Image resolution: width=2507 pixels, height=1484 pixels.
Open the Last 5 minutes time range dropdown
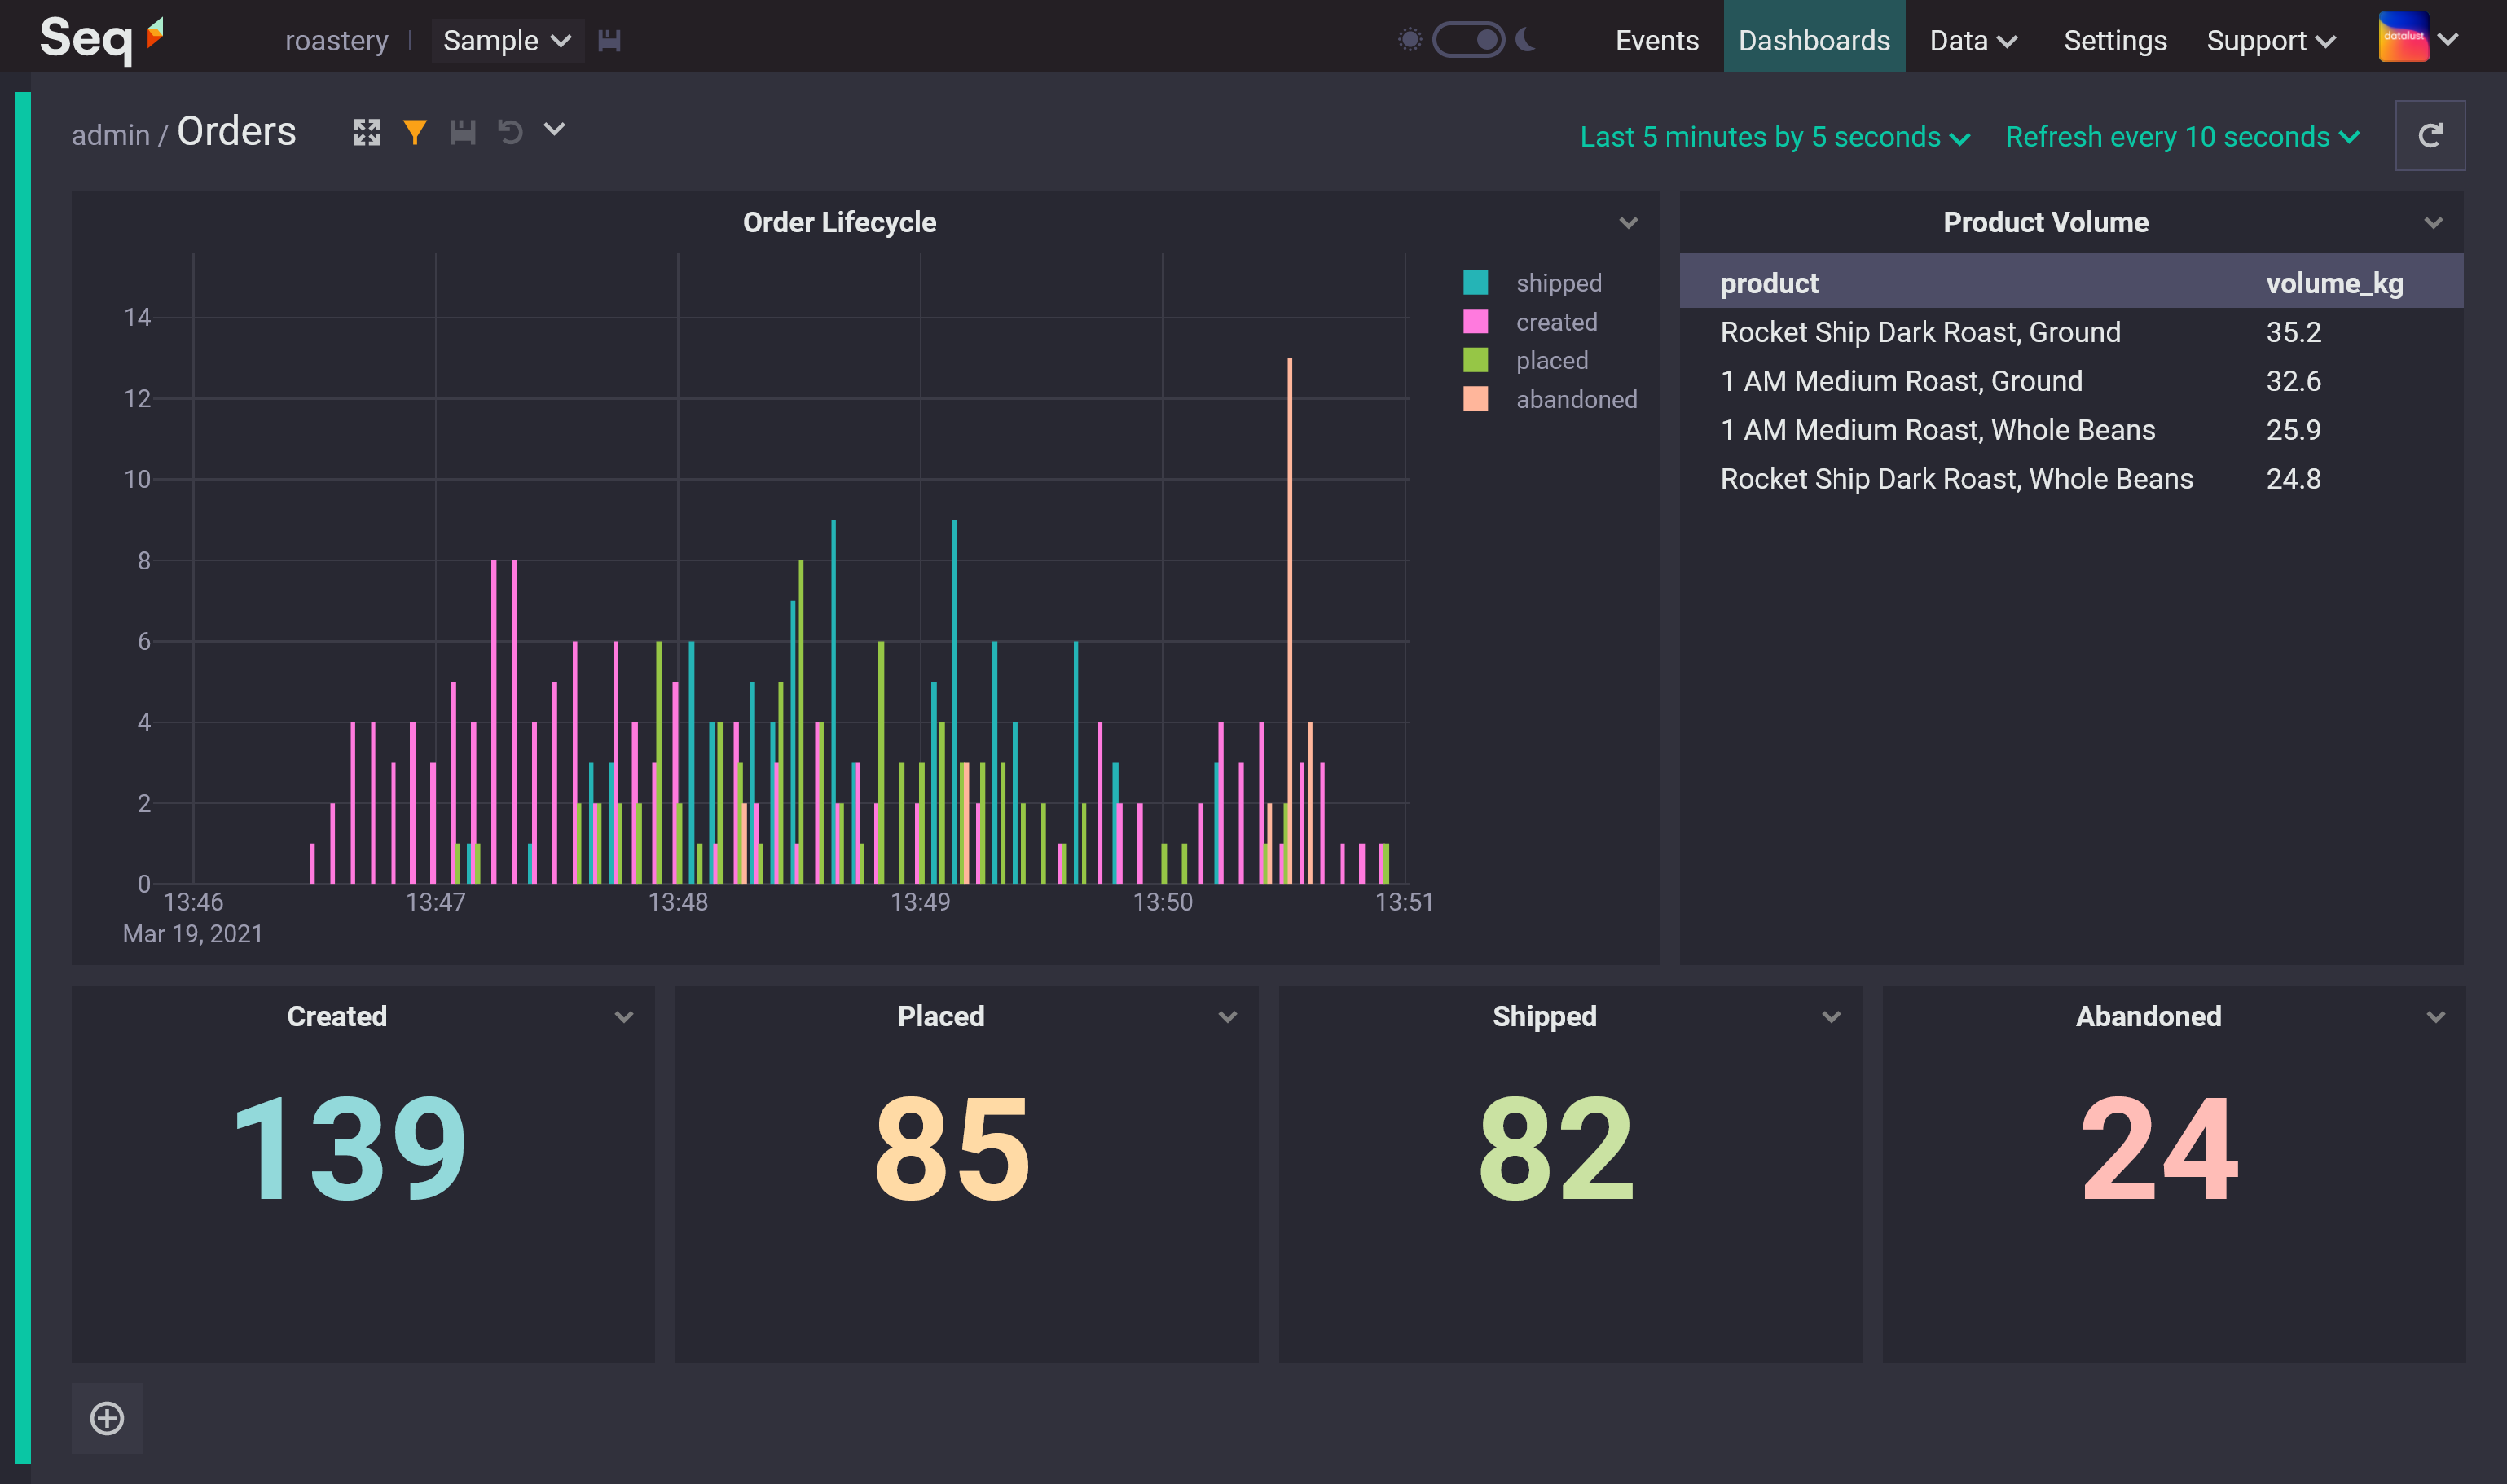click(x=1774, y=137)
